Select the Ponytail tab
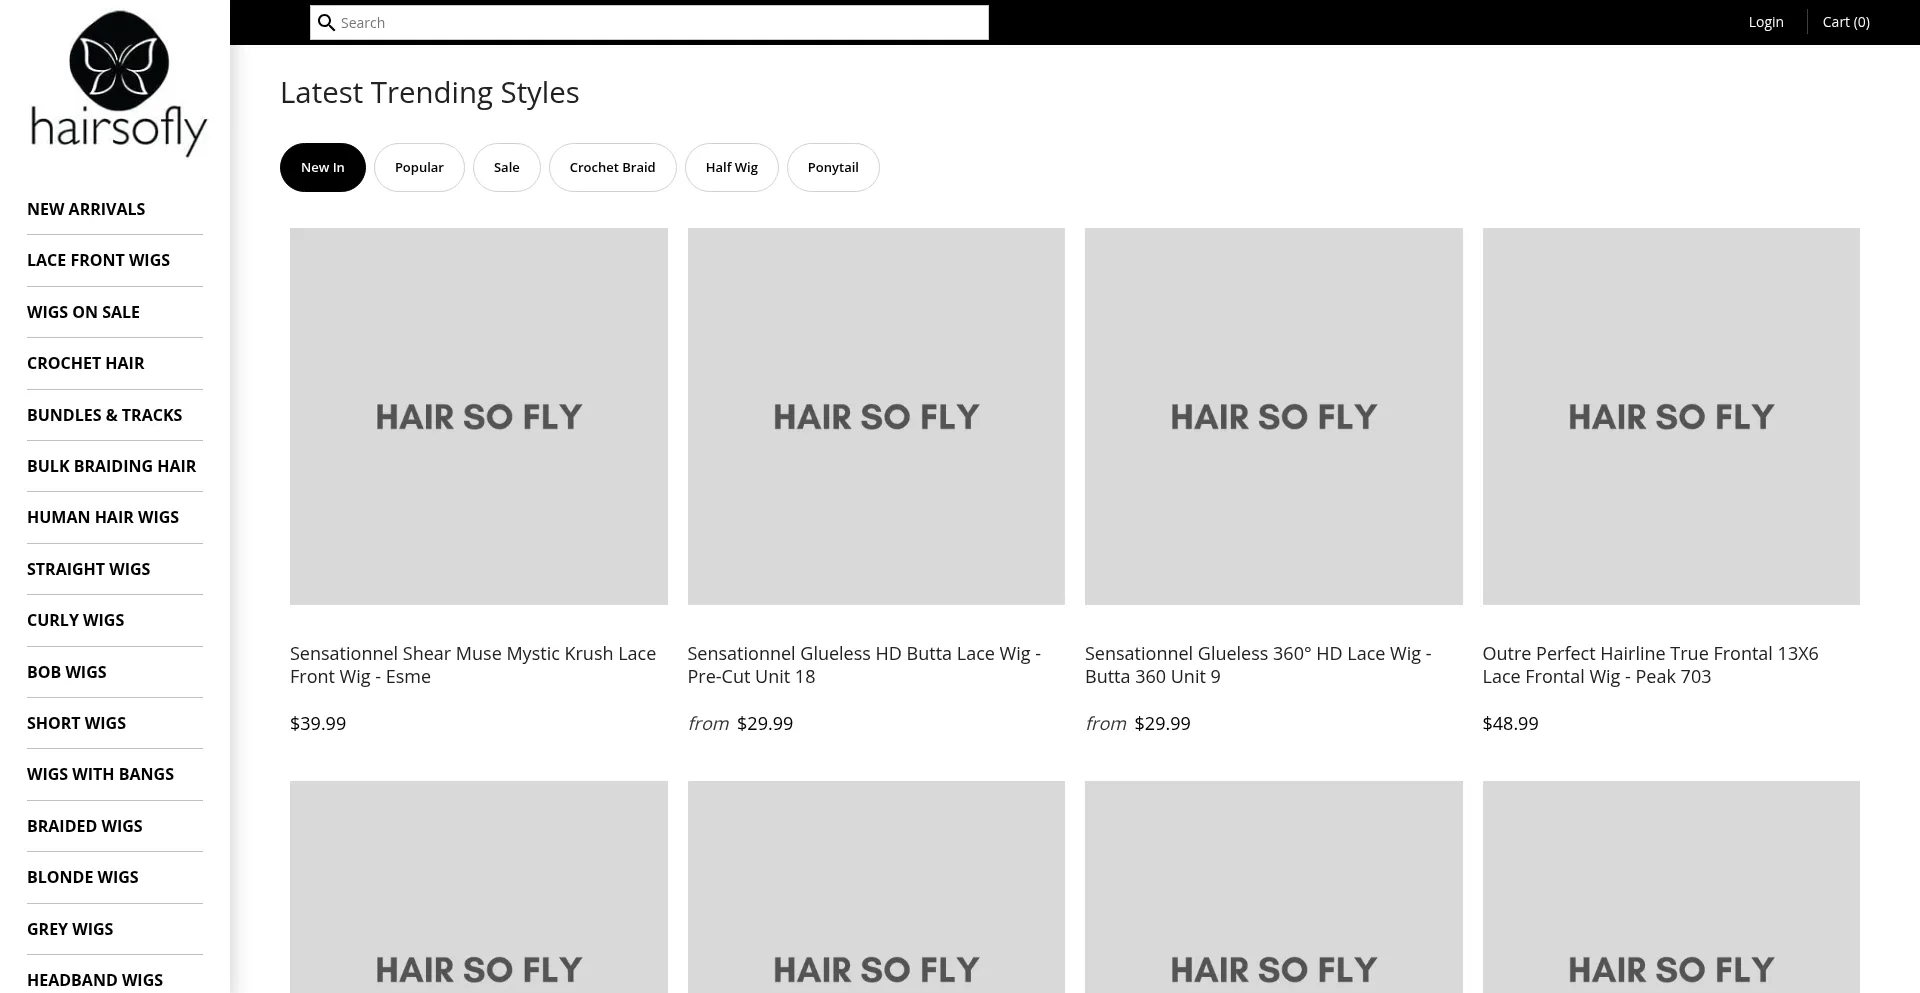This screenshot has width=1920, height=993. click(x=833, y=167)
